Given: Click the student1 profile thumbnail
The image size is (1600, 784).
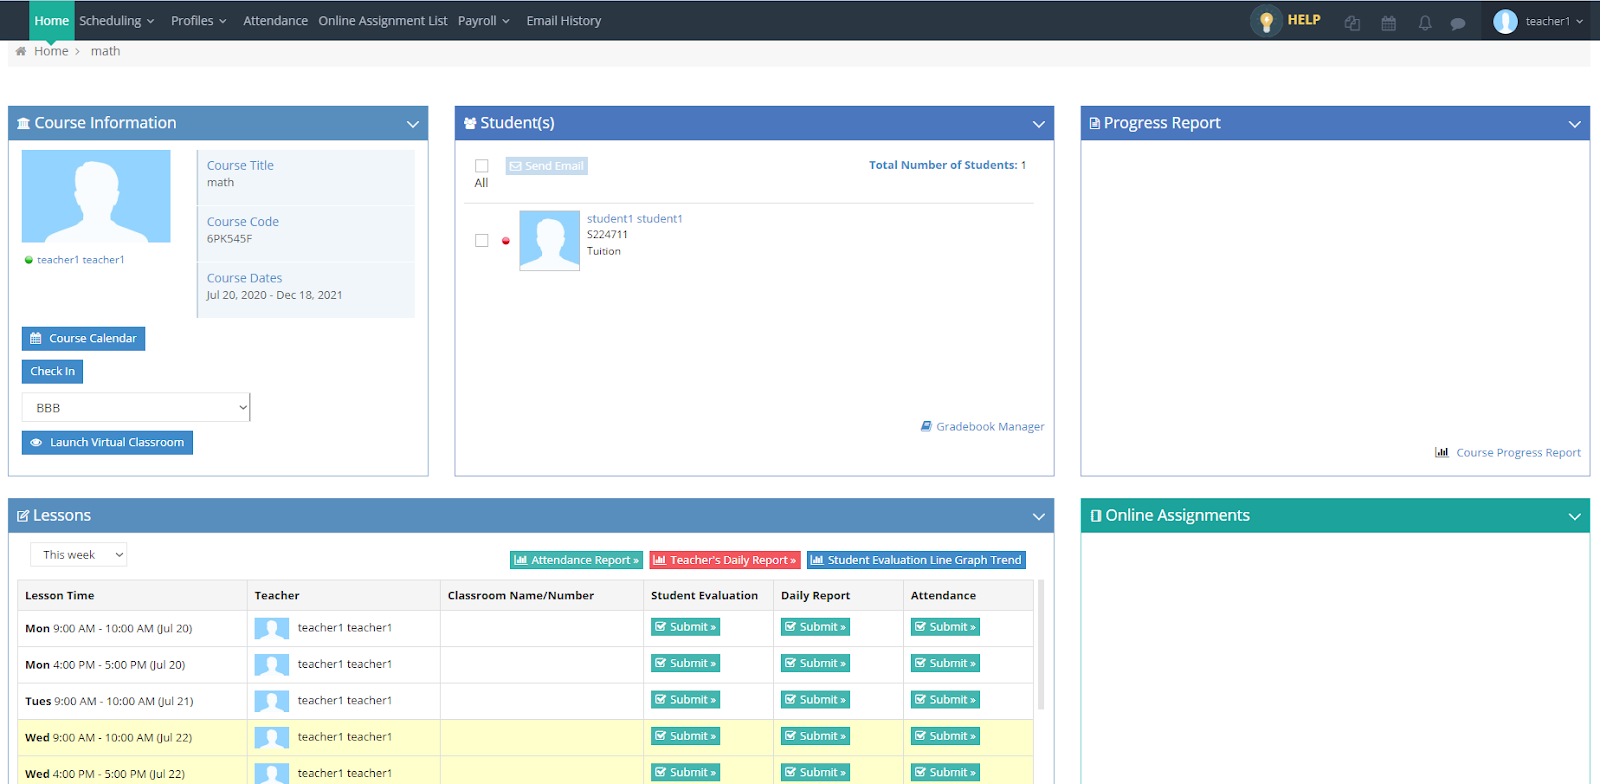Looking at the screenshot, I should 549,241.
